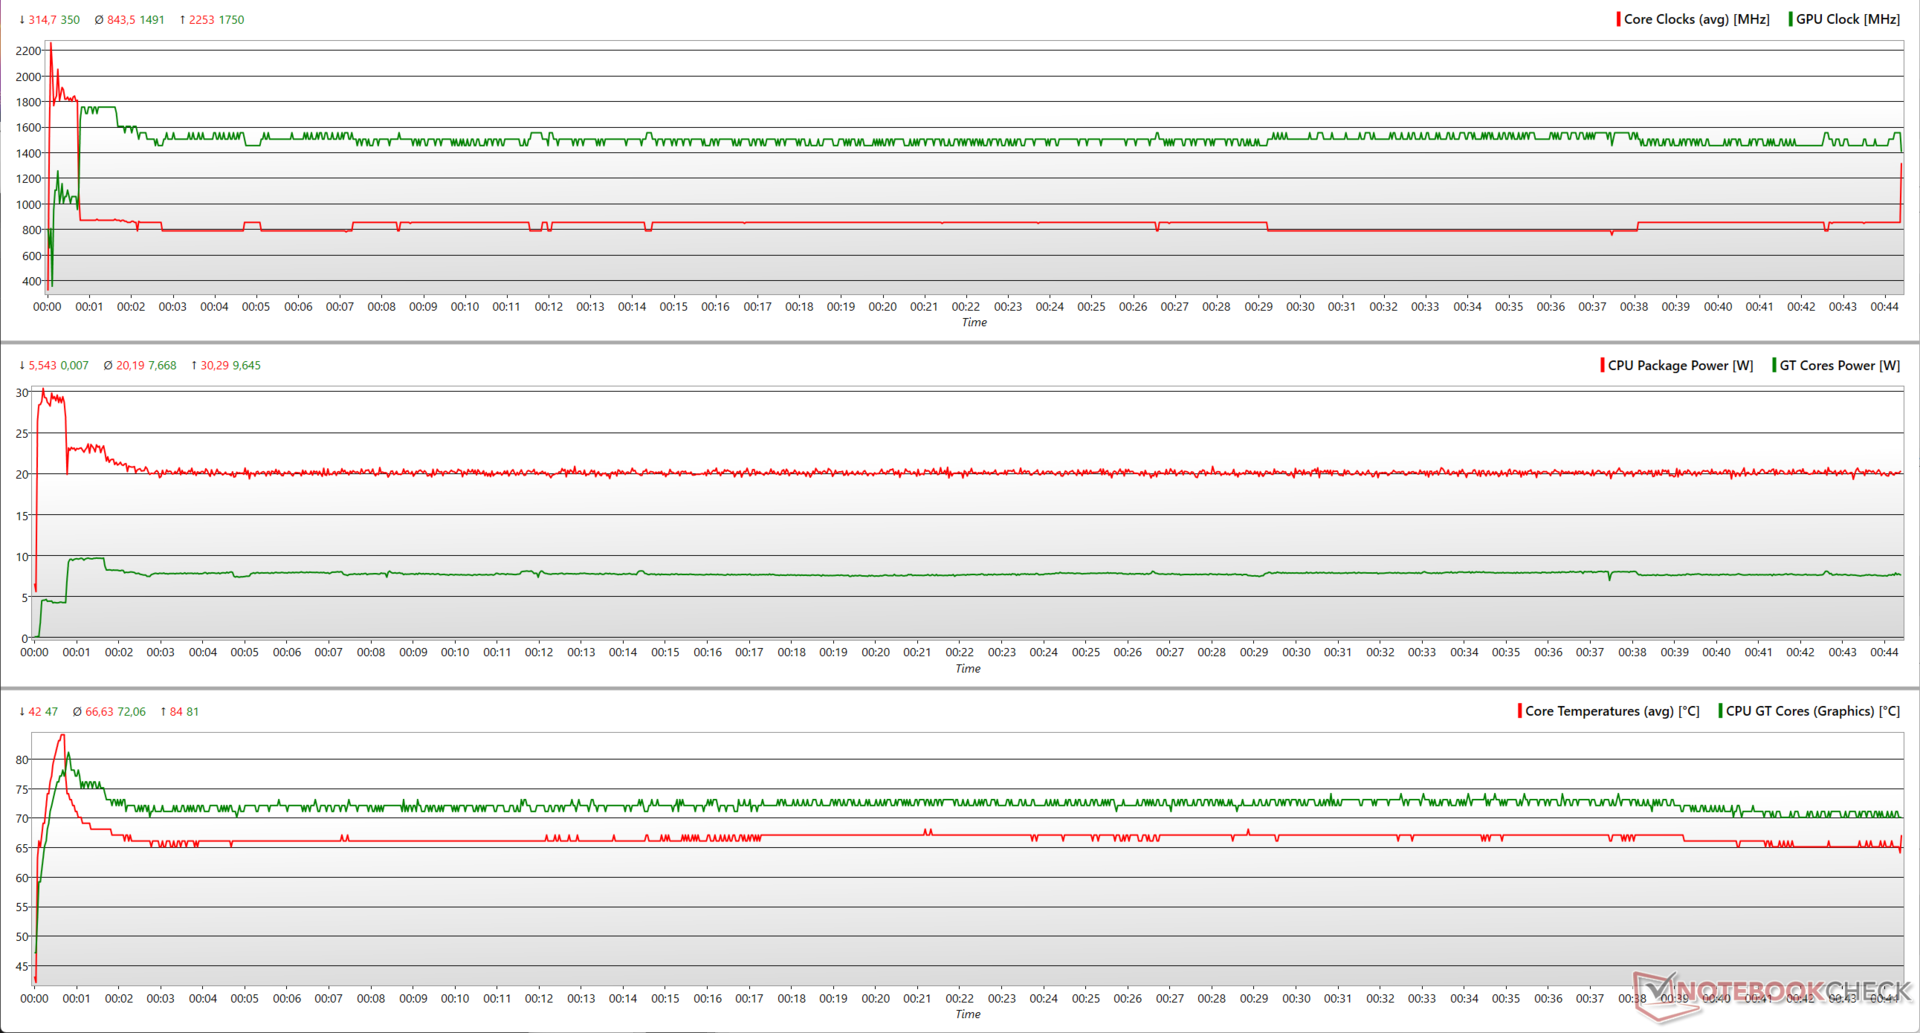
Task: Click the up-arrow maximum icon in clock chart
Action: coord(182,20)
